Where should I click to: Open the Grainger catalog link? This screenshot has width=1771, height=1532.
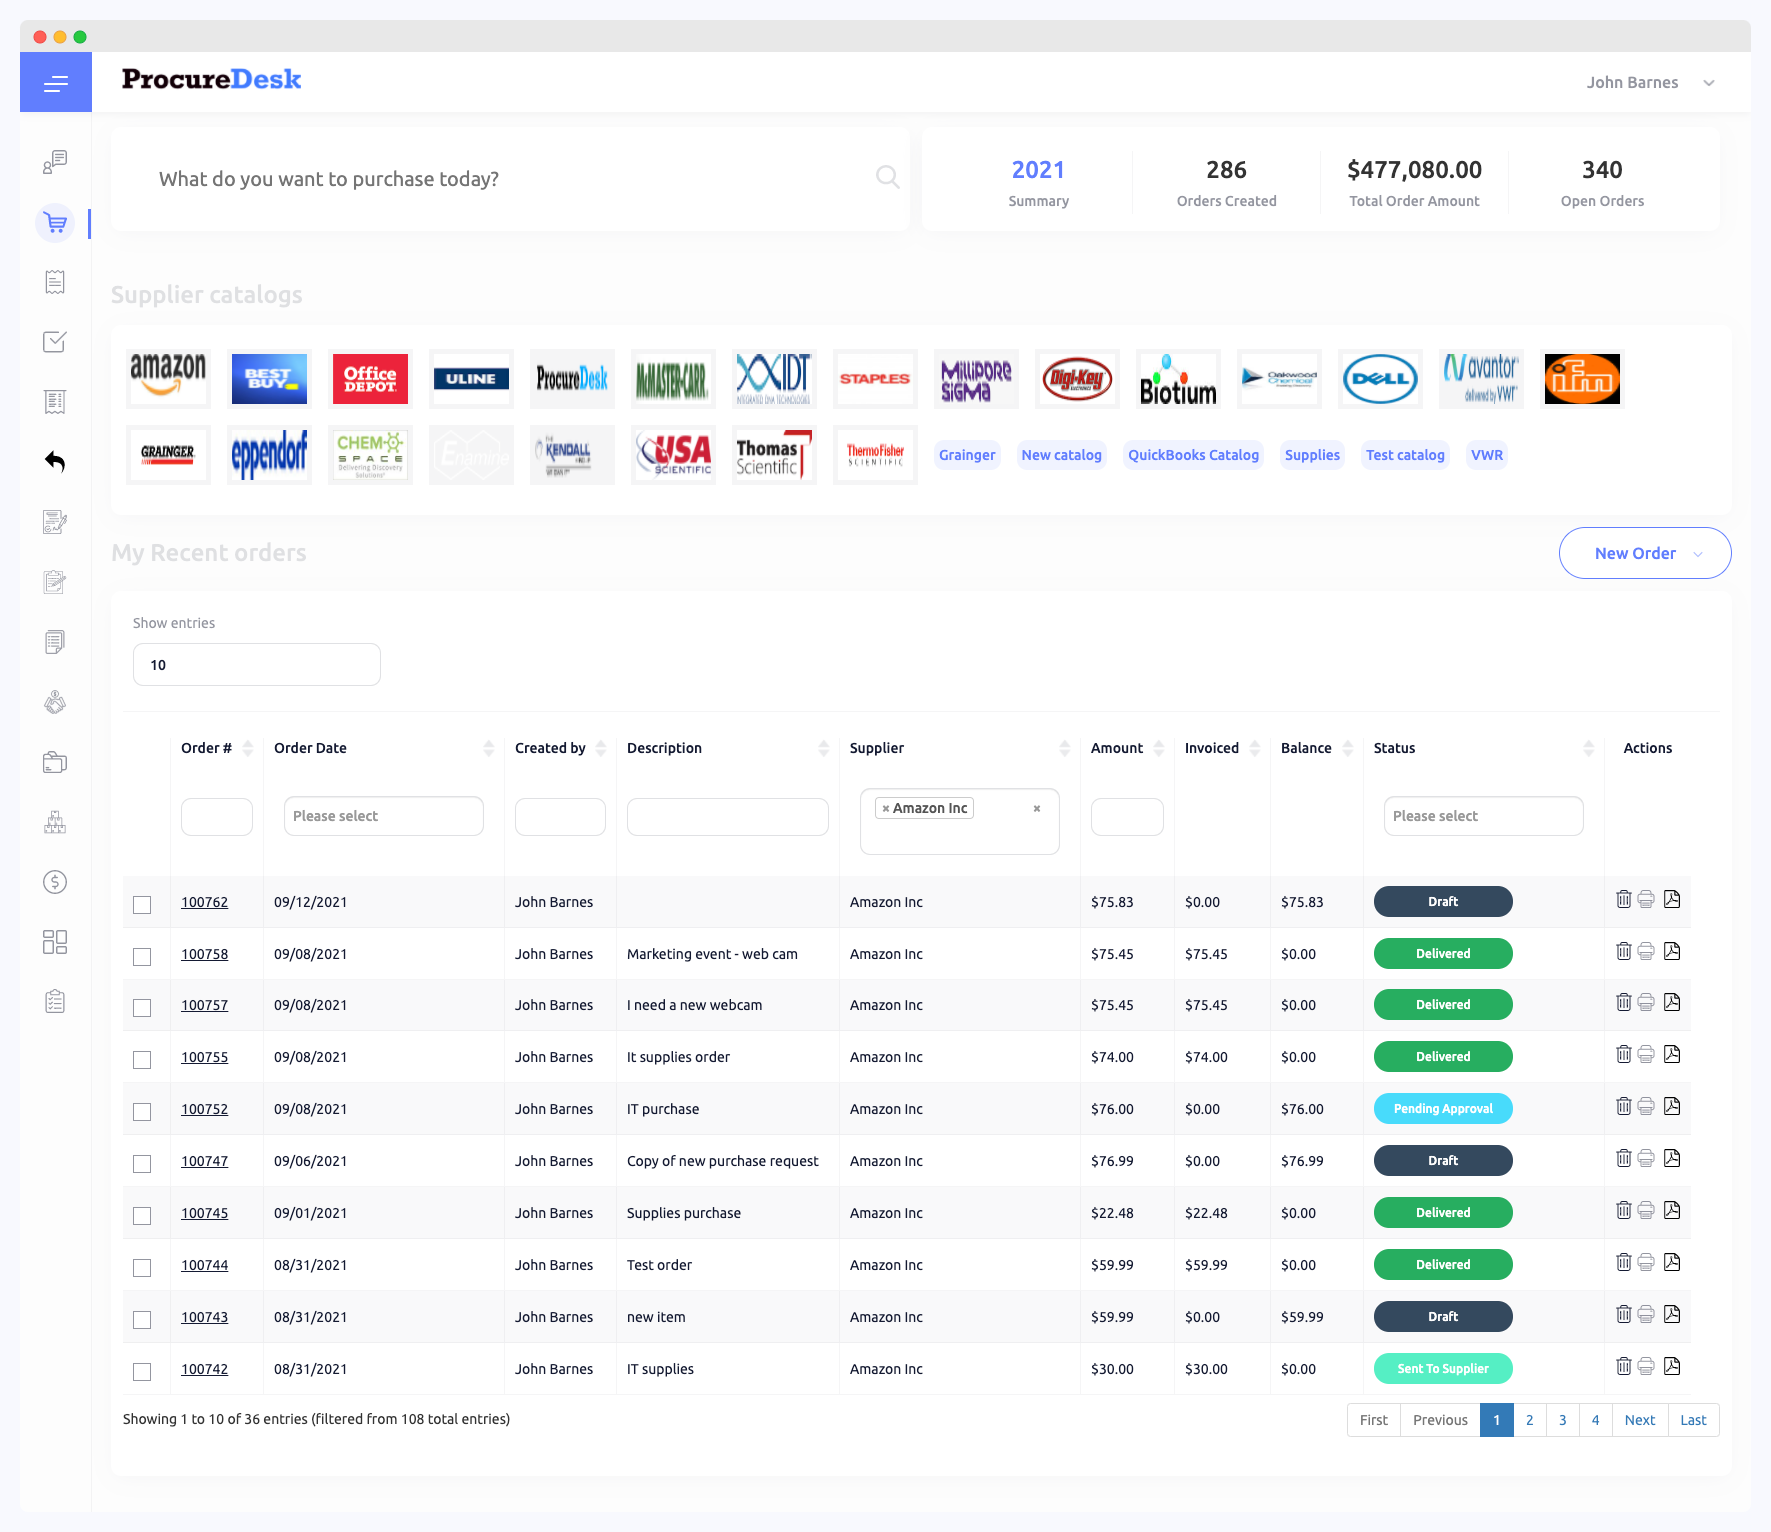click(x=966, y=455)
